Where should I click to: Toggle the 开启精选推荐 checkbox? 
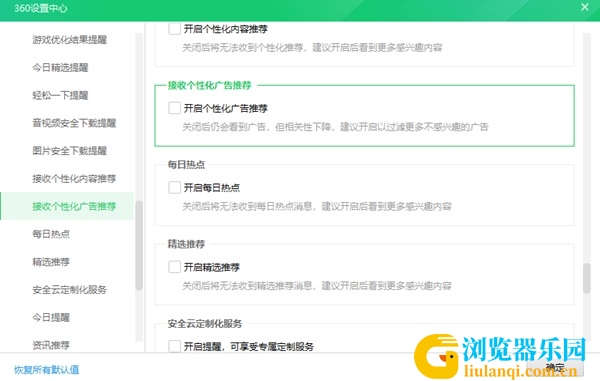[174, 267]
